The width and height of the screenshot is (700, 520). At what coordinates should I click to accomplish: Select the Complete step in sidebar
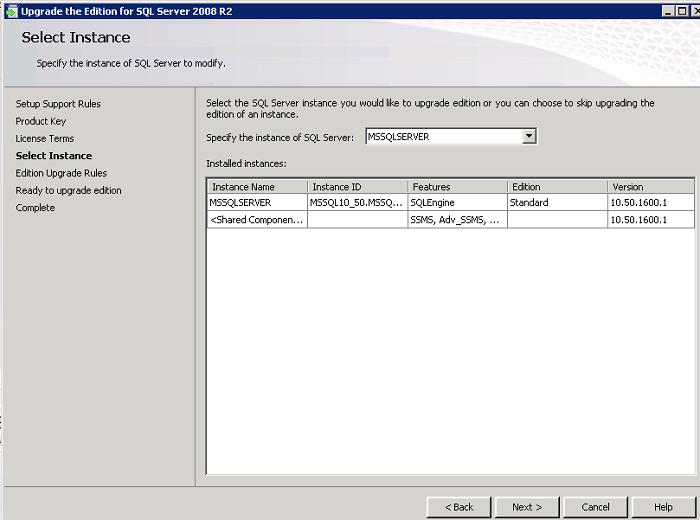point(35,208)
